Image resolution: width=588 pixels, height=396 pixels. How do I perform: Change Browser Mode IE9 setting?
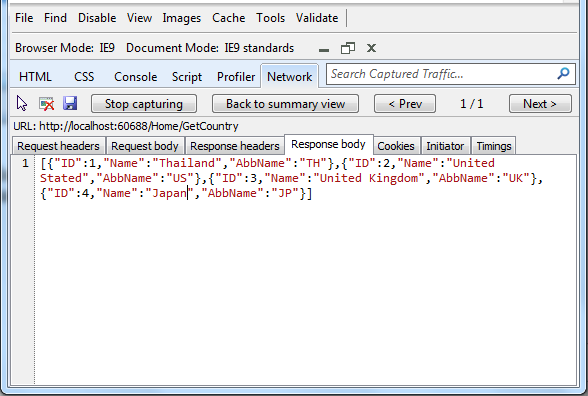[x=65, y=48]
